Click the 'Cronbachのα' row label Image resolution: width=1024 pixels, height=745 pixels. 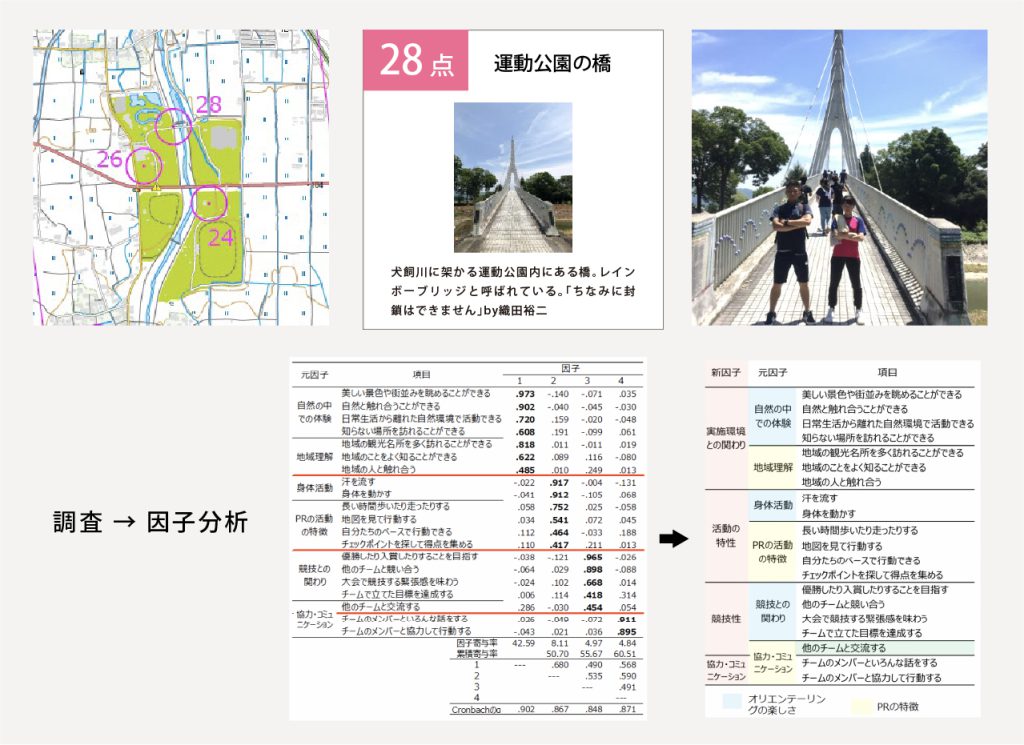(476, 709)
